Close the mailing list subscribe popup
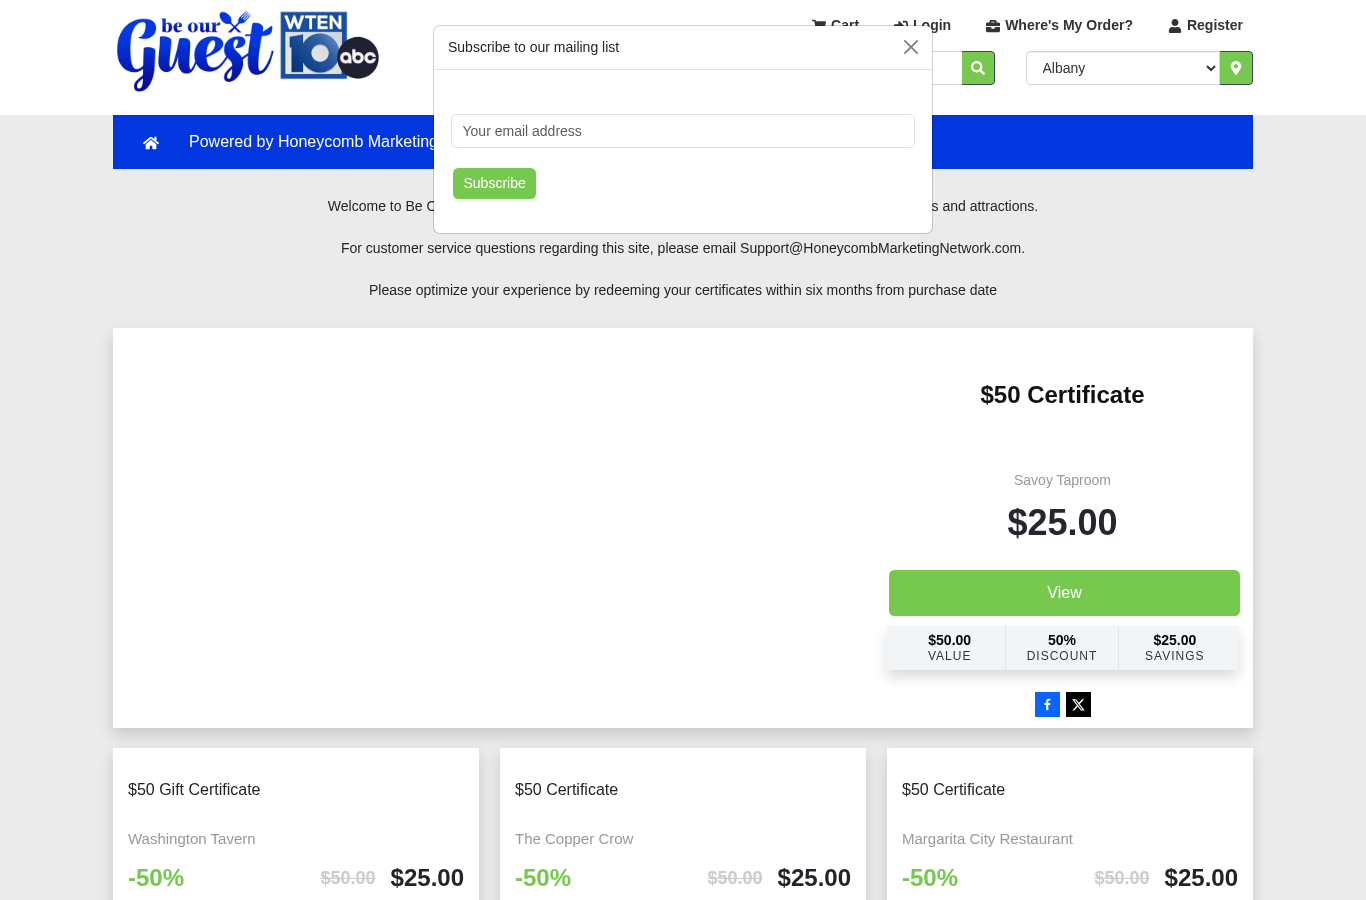Viewport: 1366px width, 900px height. coord(911,47)
